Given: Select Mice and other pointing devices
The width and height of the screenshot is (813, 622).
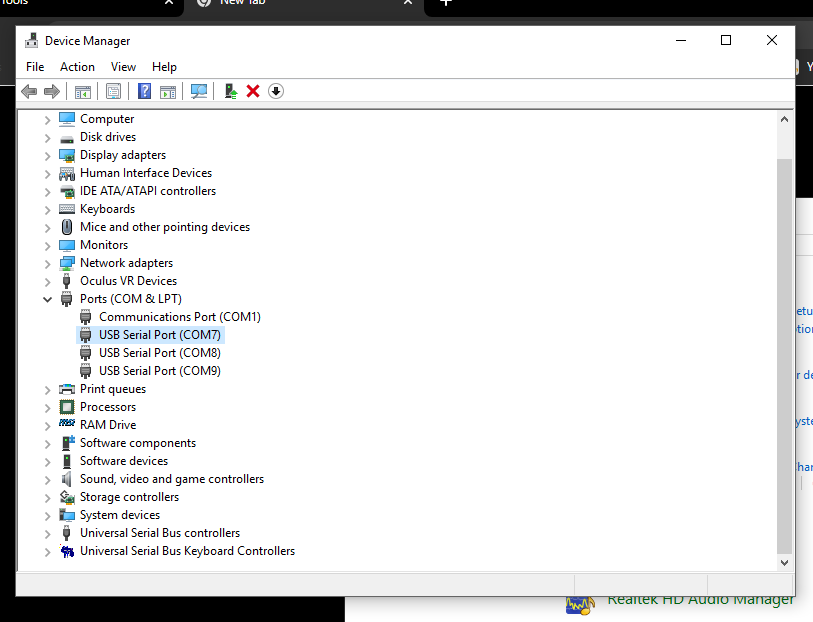Looking at the screenshot, I should (165, 227).
